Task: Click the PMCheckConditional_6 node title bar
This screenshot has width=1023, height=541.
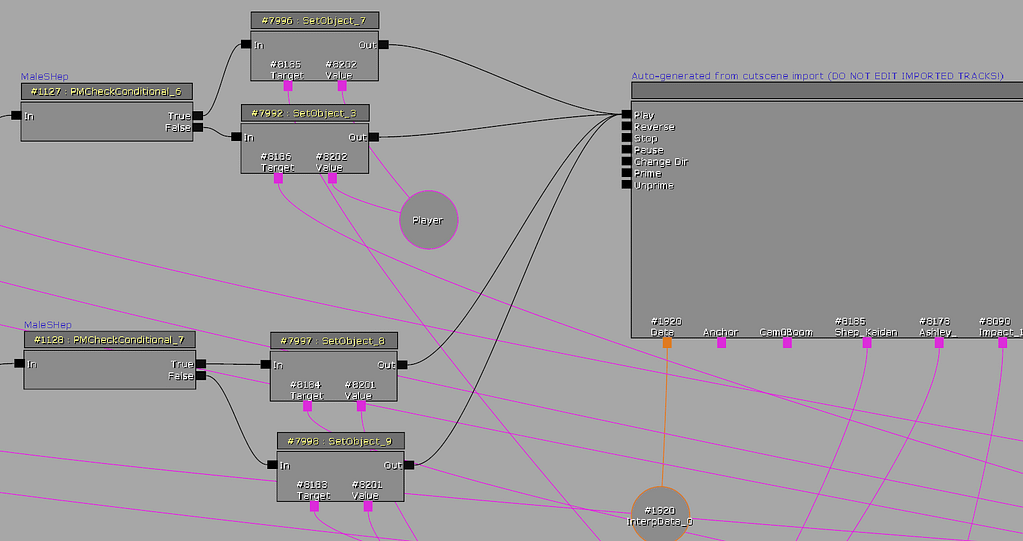Action: tap(106, 91)
